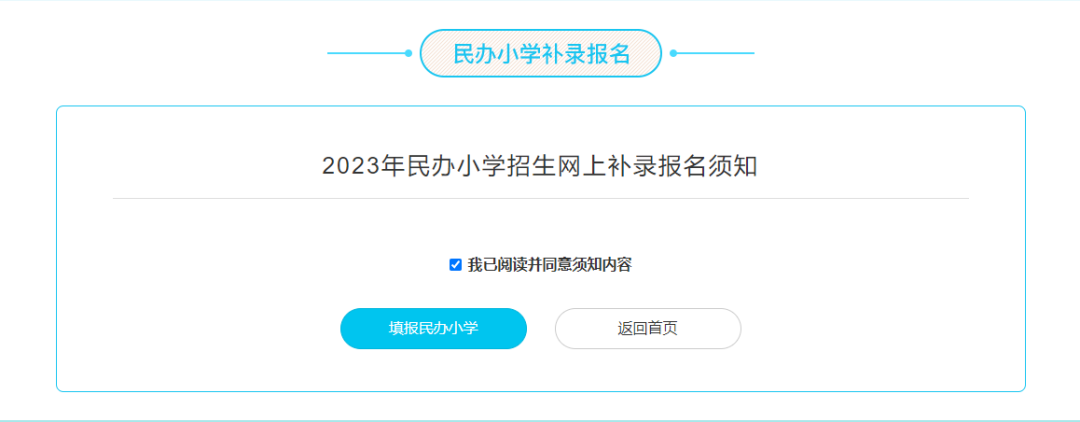Click the blue line left of the header badge
Screen dimensions: 1080x422
(x=365, y=53)
